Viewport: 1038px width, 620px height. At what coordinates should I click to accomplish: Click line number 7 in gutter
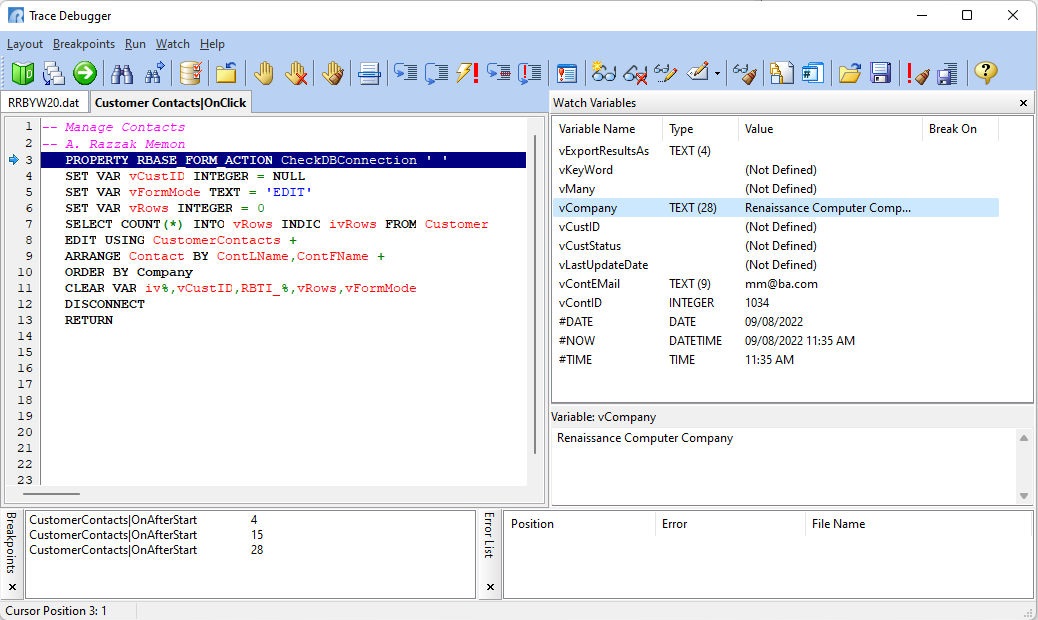pyautogui.click(x=28, y=224)
